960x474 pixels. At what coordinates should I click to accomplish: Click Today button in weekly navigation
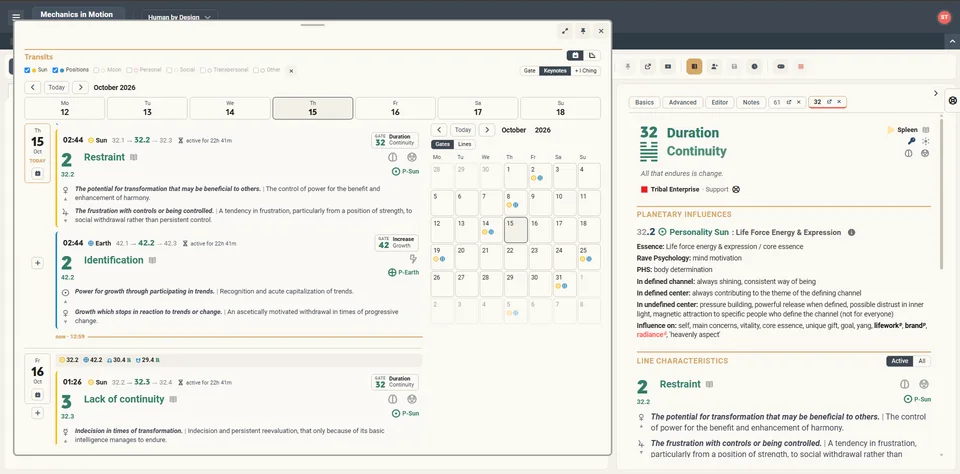pos(56,88)
